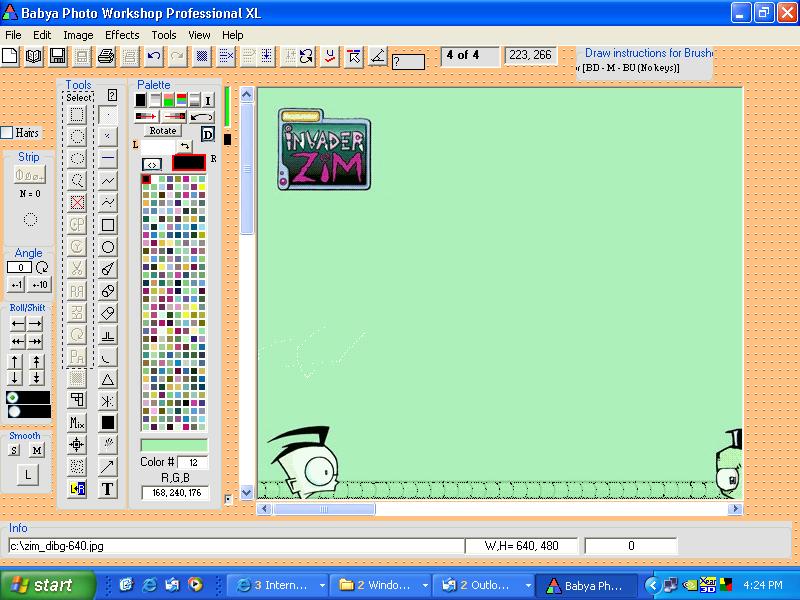Toggle Smooth L option
The height and width of the screenshot is (600, 800).
pos(28,475)
